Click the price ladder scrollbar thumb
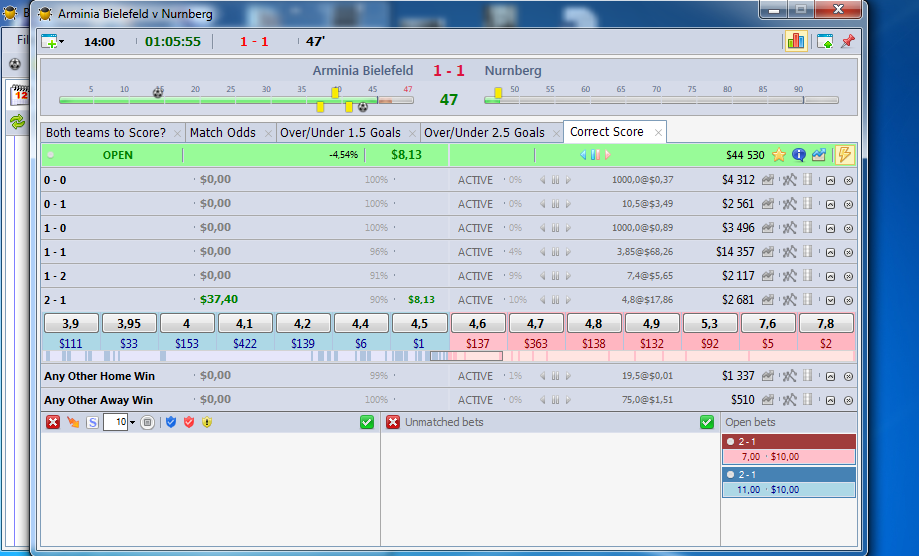This screenshot has height=556, width=919. [x=466, y=356]
